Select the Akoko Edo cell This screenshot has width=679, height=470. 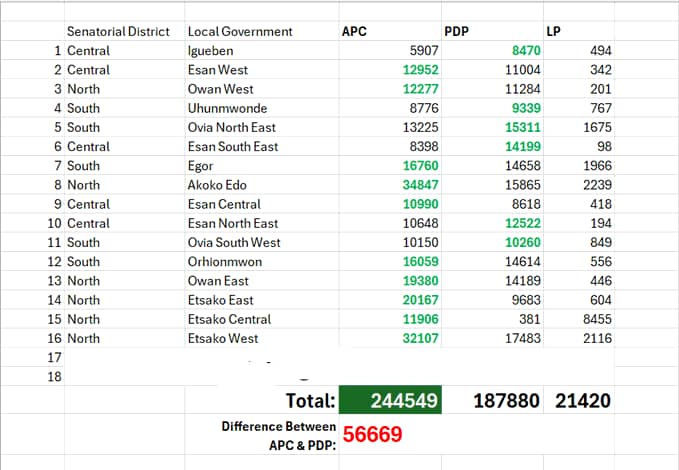pos(262,185)
